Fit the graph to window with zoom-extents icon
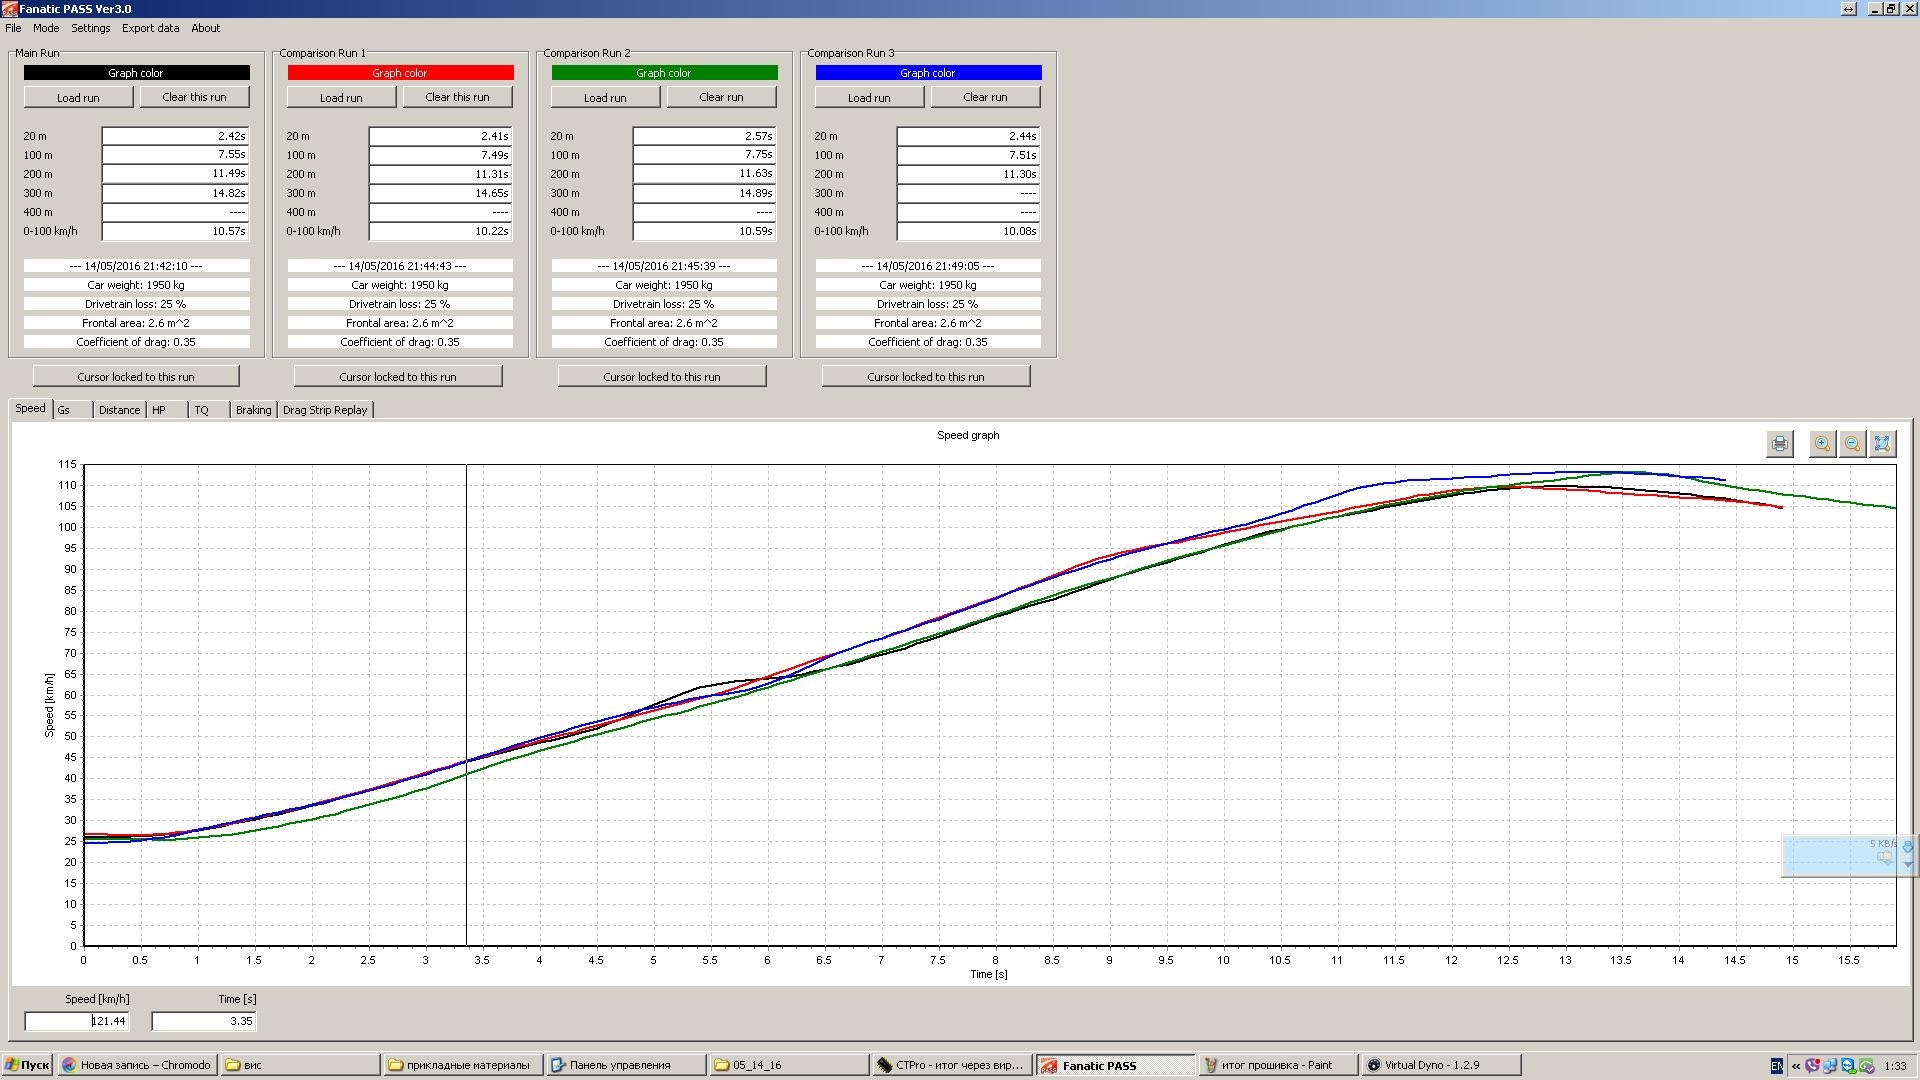Image resolution: width=1920 pixels, height=1080 pixels. point(1882,444)
